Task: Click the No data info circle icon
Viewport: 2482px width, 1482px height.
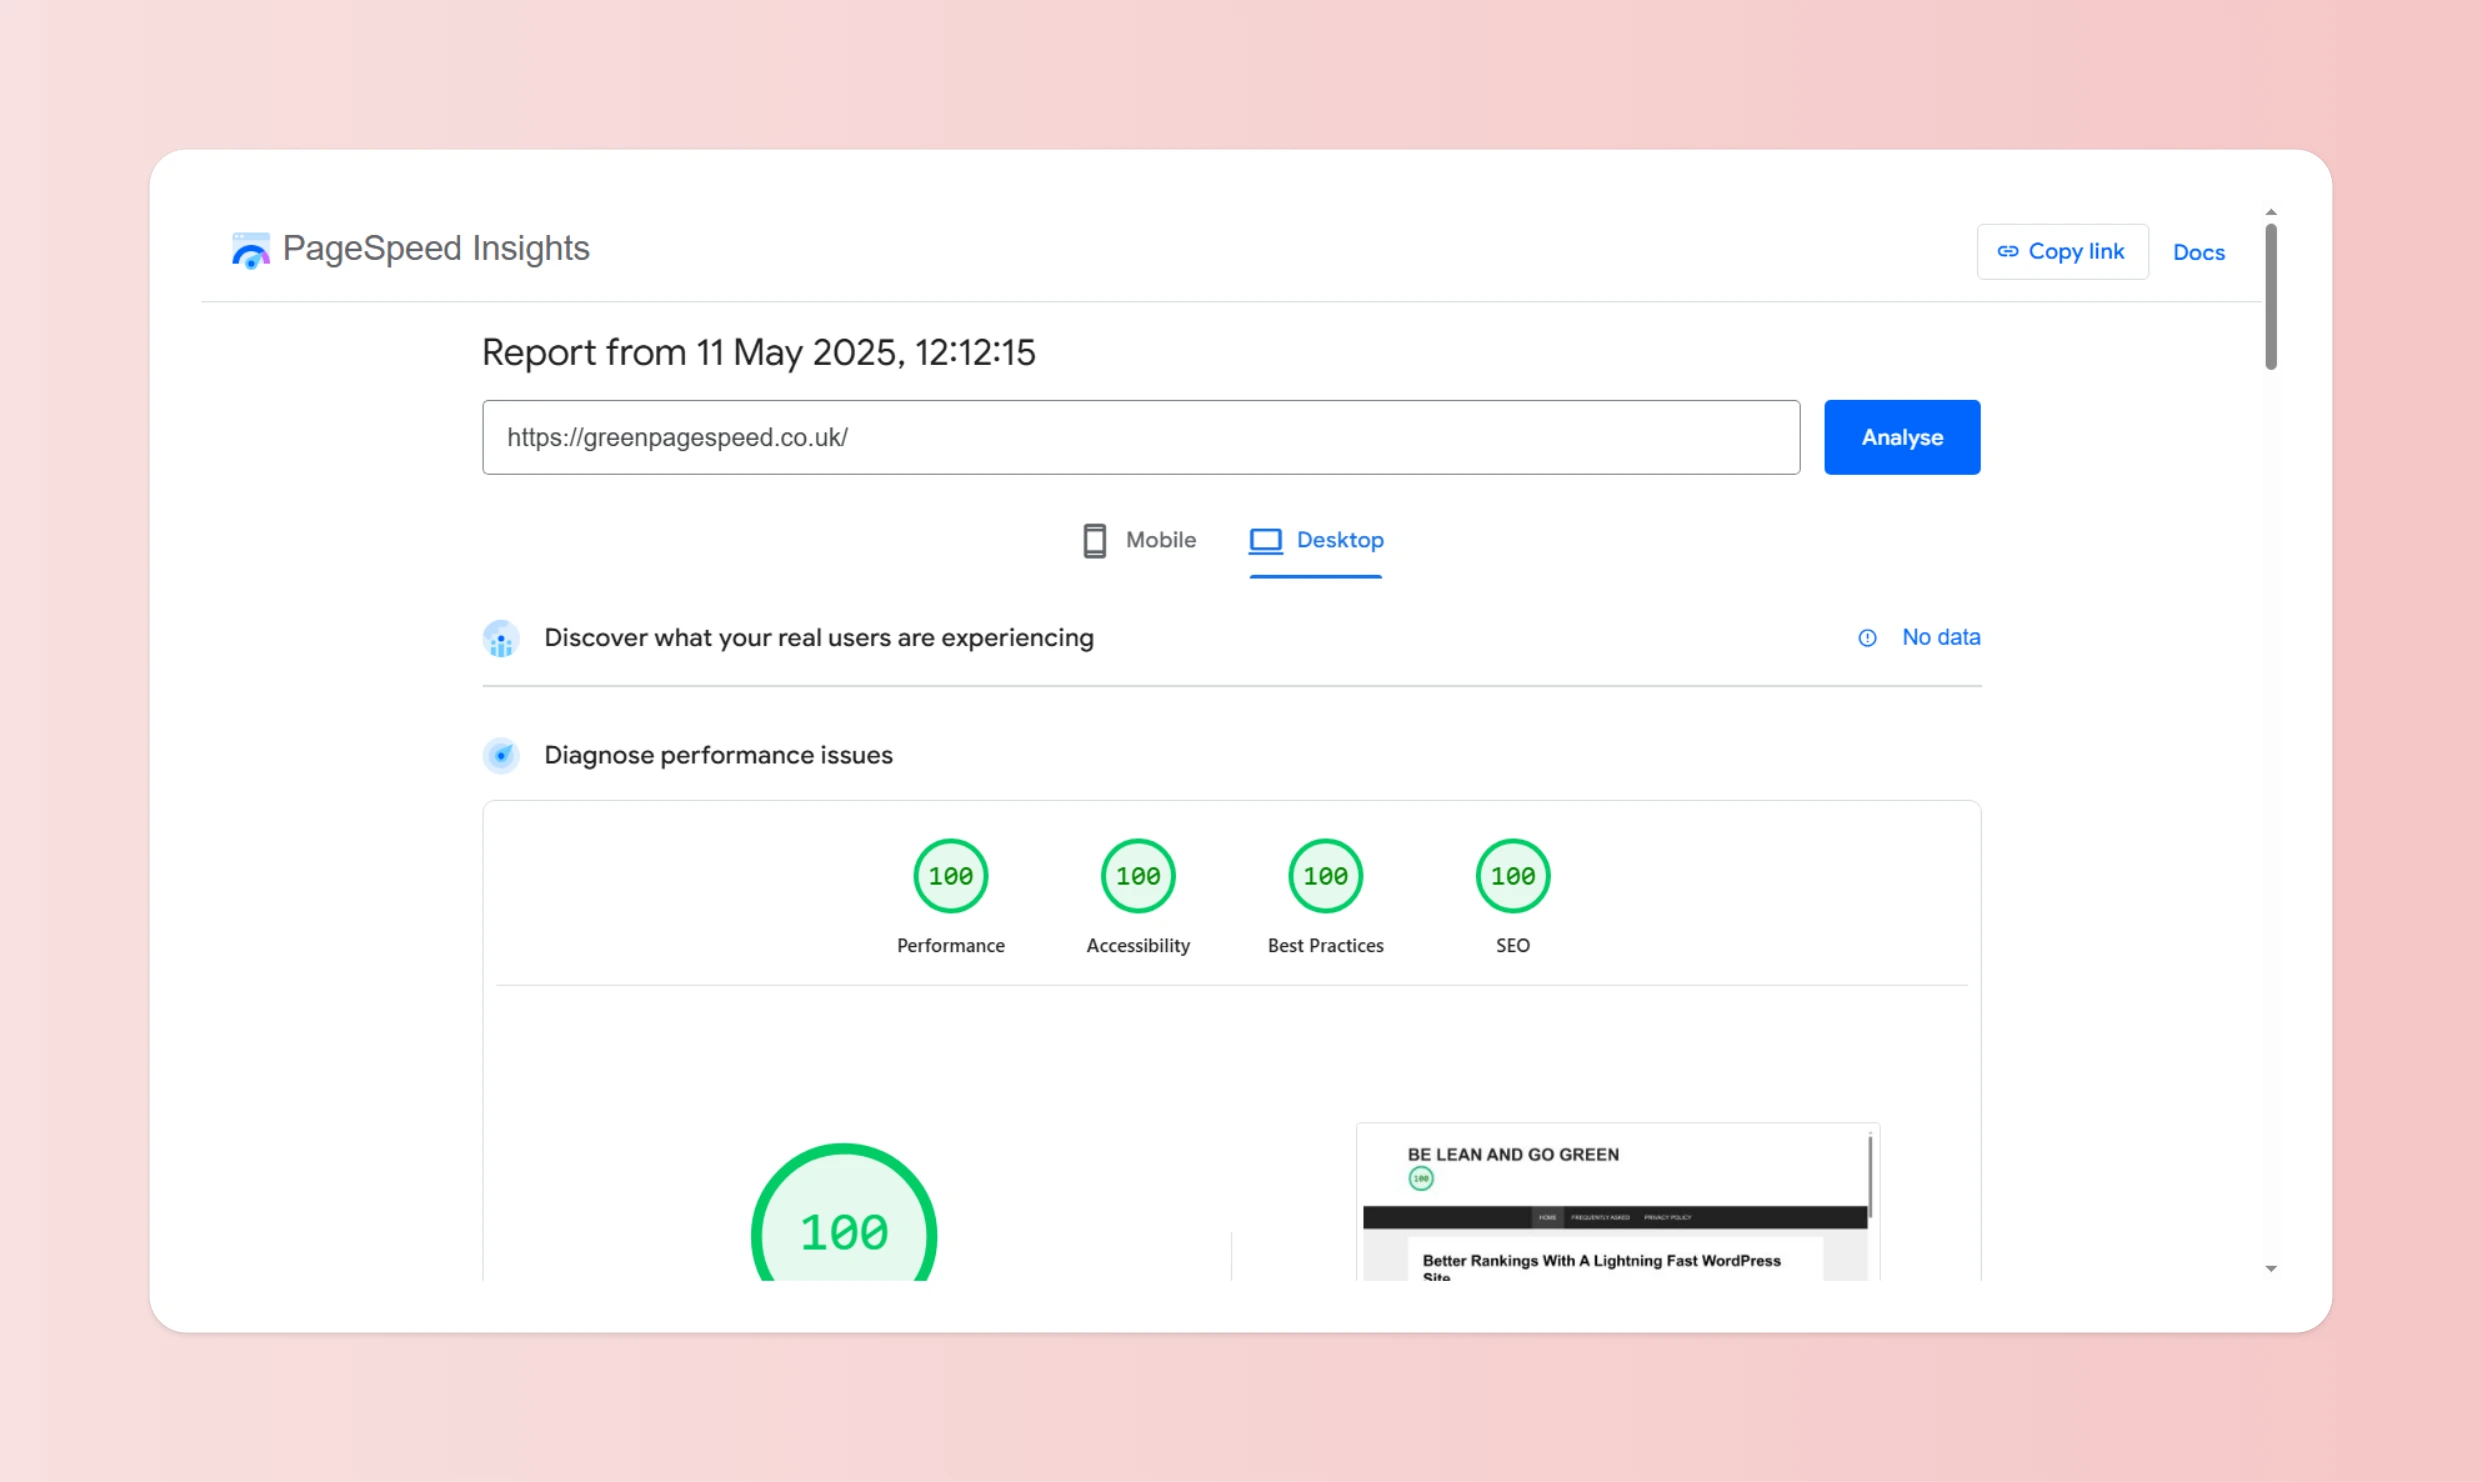Action: [x=1867, y=638]
